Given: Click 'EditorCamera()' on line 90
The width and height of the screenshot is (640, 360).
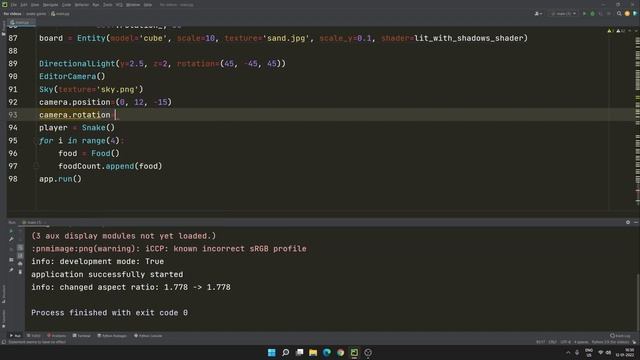Looking at the screenshot, I should click(x=72, y=76).
